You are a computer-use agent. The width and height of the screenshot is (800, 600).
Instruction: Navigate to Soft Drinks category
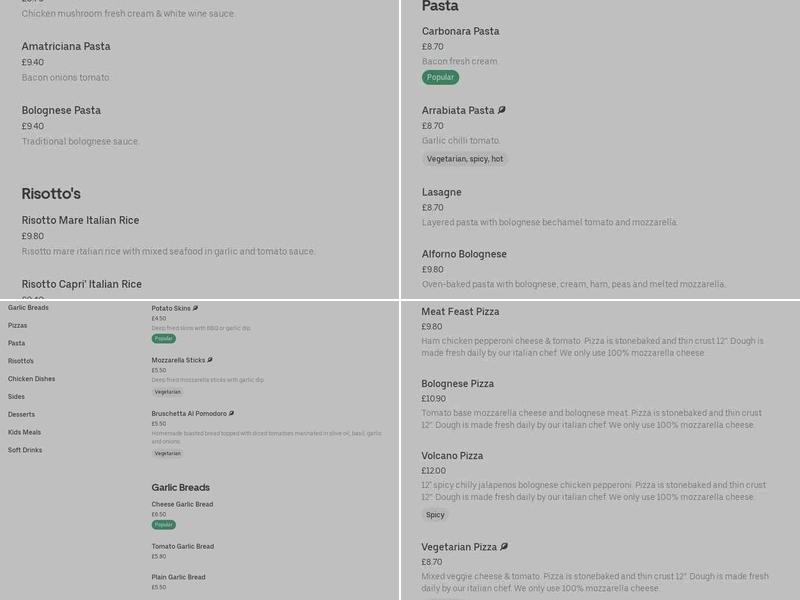tap(25, 450)
